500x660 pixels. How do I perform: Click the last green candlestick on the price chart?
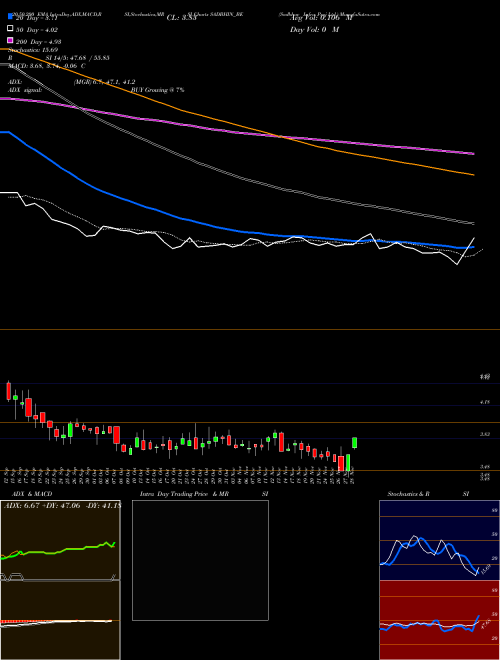coord(355,443)
